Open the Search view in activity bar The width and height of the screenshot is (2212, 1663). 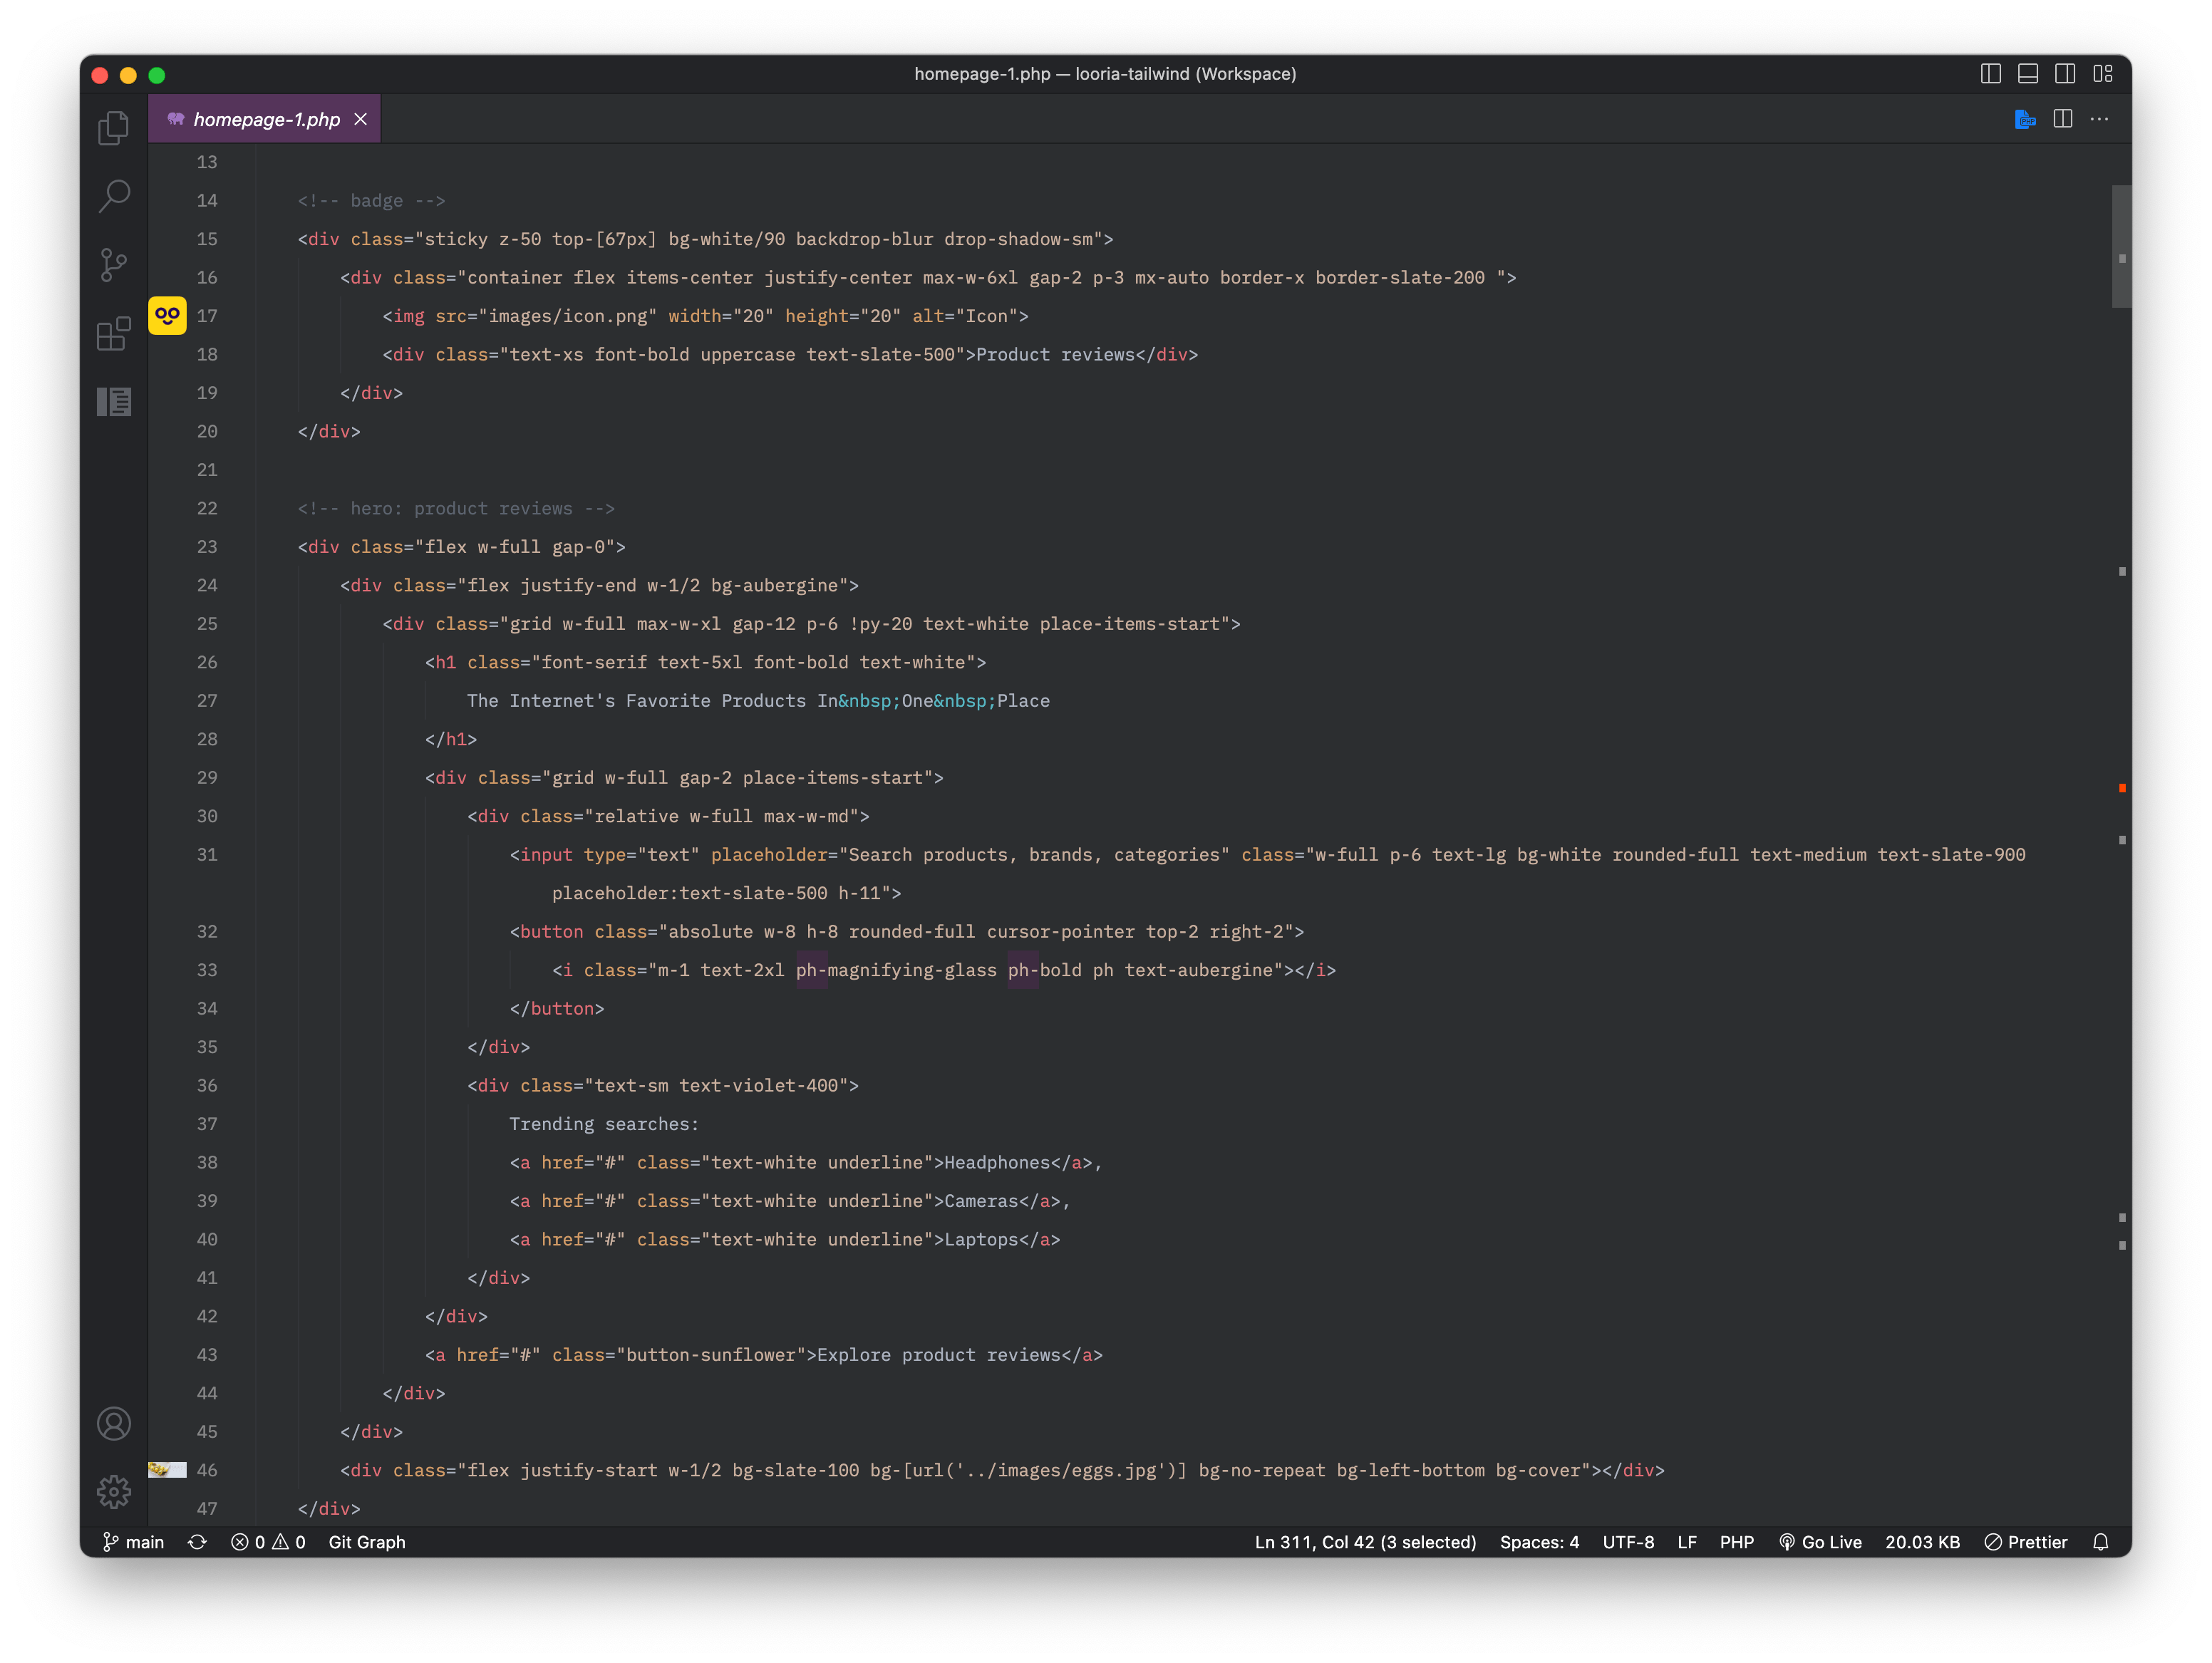click(x=114, y=196)
